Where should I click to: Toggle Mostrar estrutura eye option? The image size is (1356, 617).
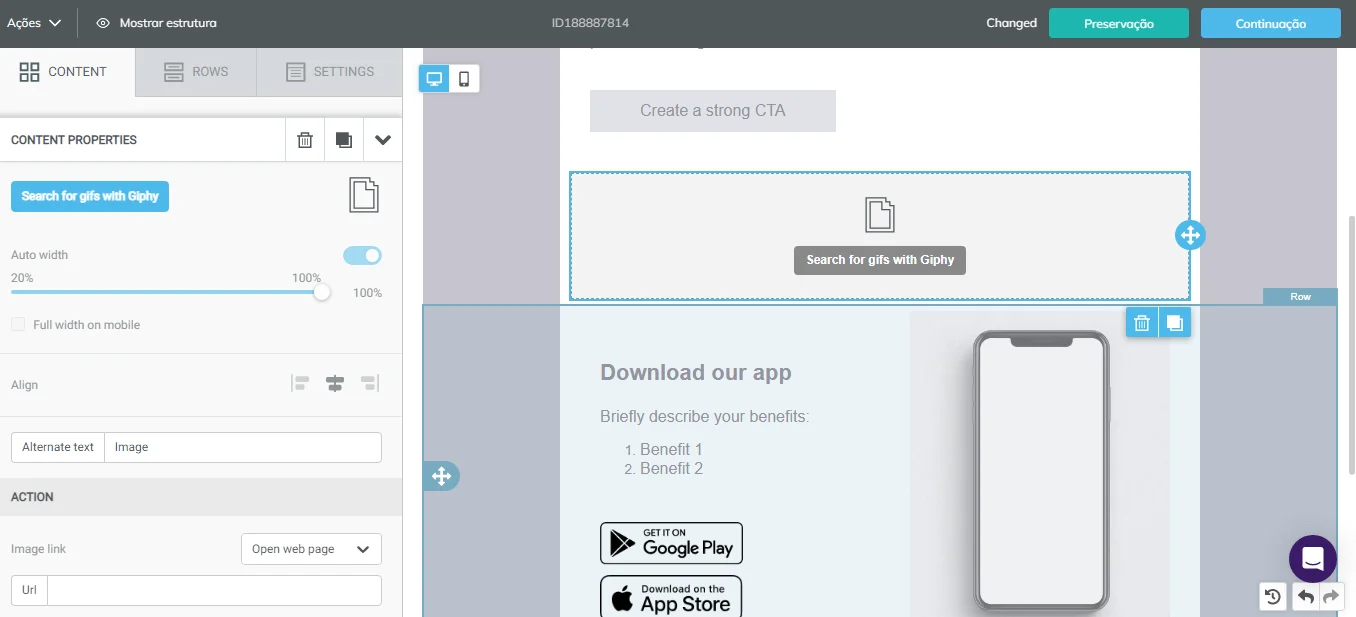[x=156, y=23]
